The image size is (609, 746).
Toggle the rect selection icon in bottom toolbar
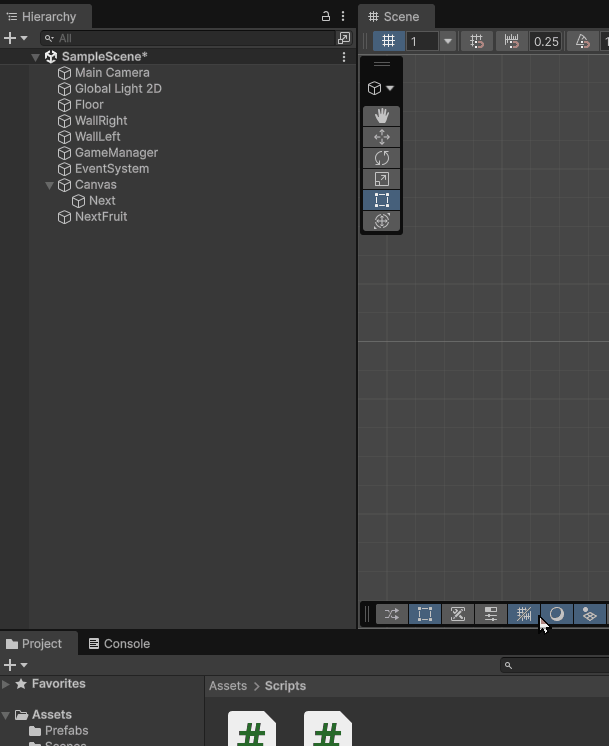point(425,614)
